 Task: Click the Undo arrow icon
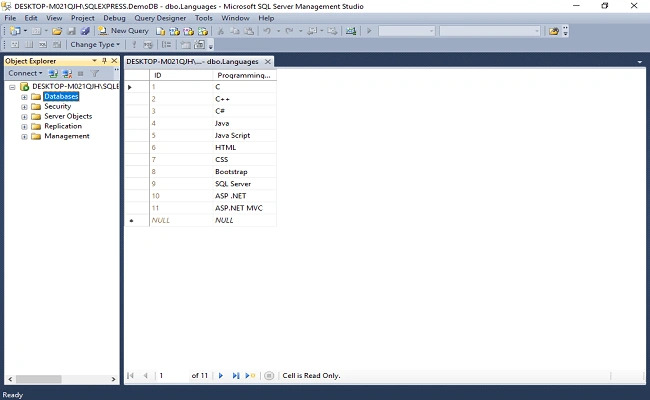tap(267, 31)
